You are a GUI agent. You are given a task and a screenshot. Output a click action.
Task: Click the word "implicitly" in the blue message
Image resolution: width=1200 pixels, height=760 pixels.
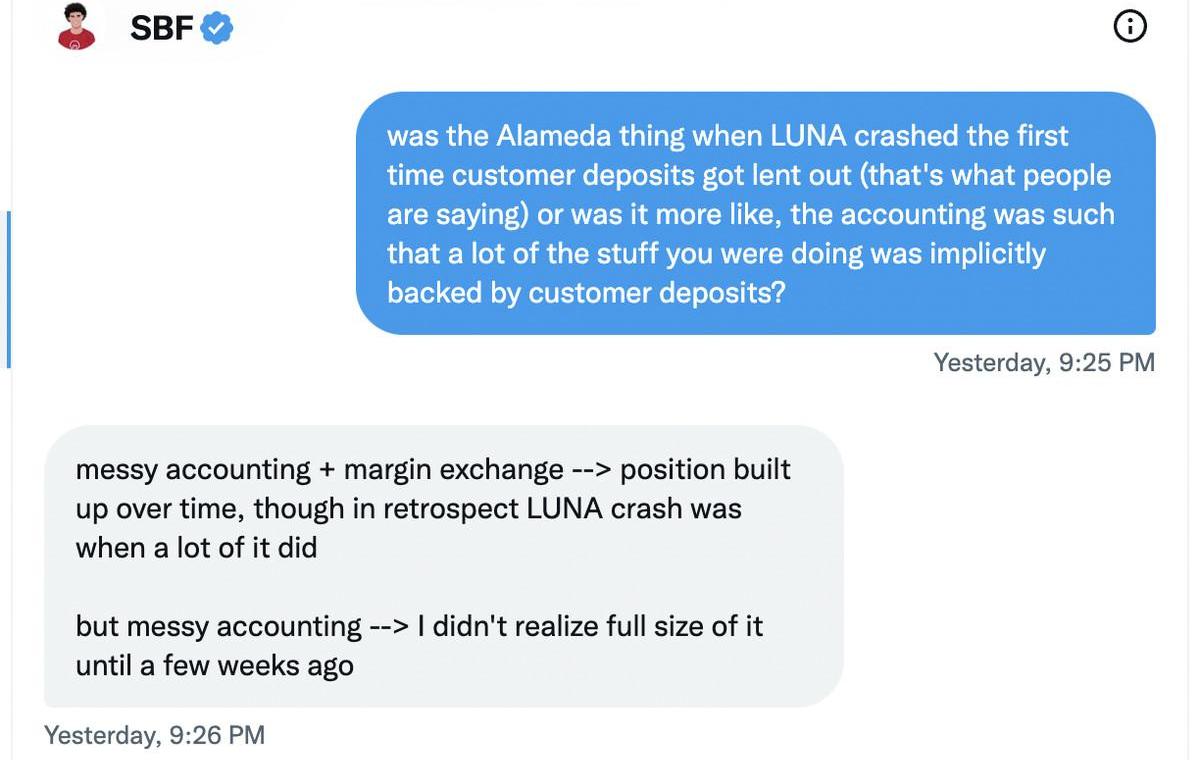(x=987, y=253)
